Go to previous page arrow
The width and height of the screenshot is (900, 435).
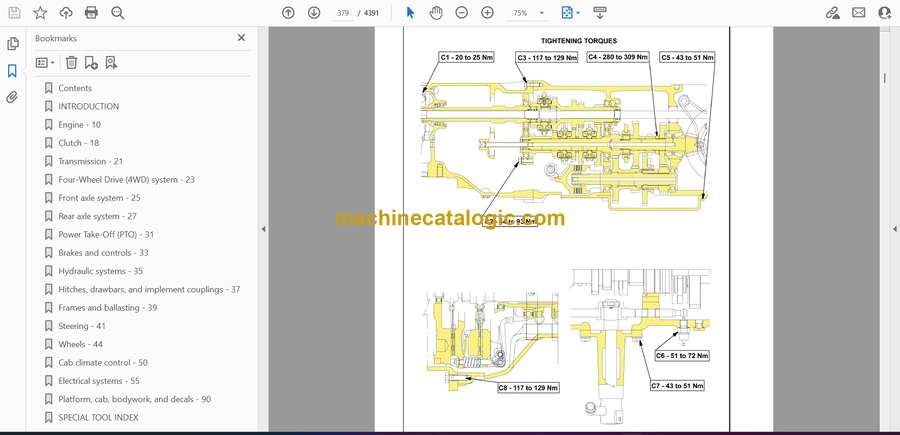point(288,13)
